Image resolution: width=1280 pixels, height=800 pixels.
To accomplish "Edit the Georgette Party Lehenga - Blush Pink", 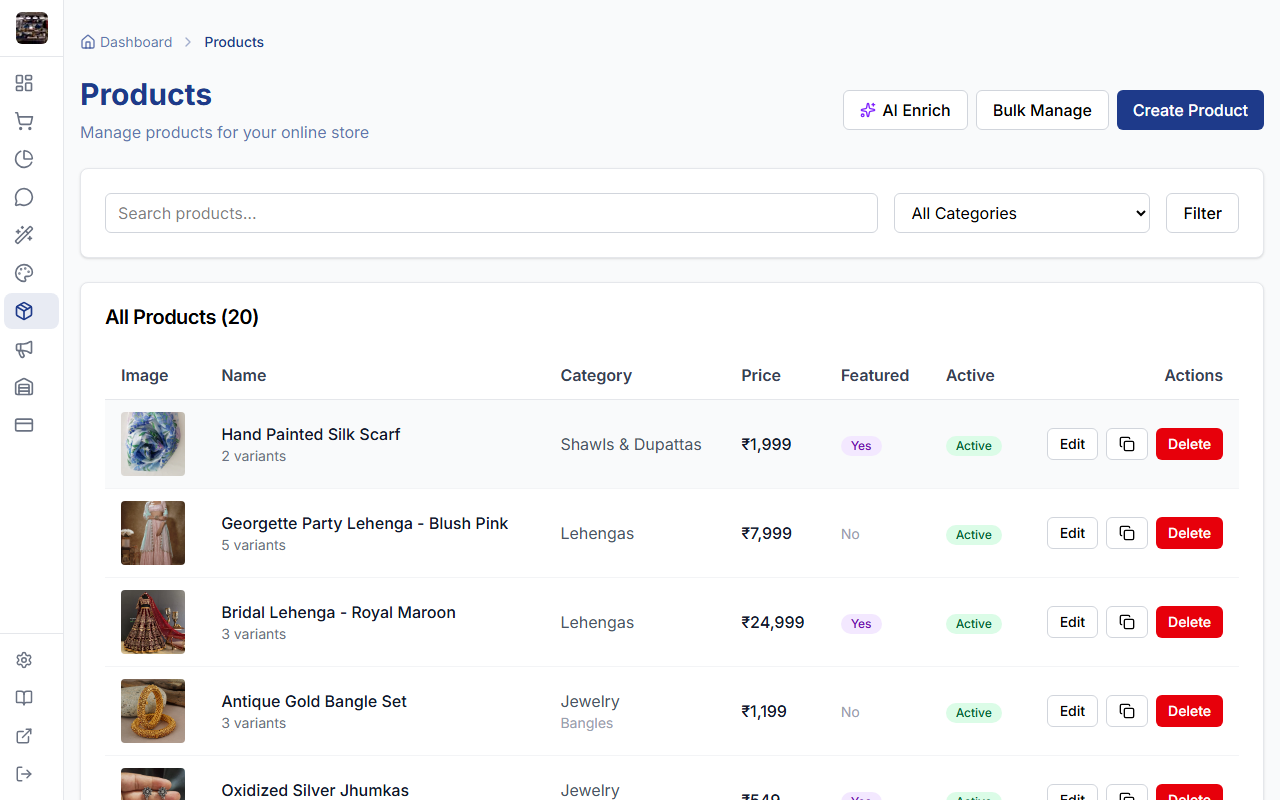I will point(1072,533).
